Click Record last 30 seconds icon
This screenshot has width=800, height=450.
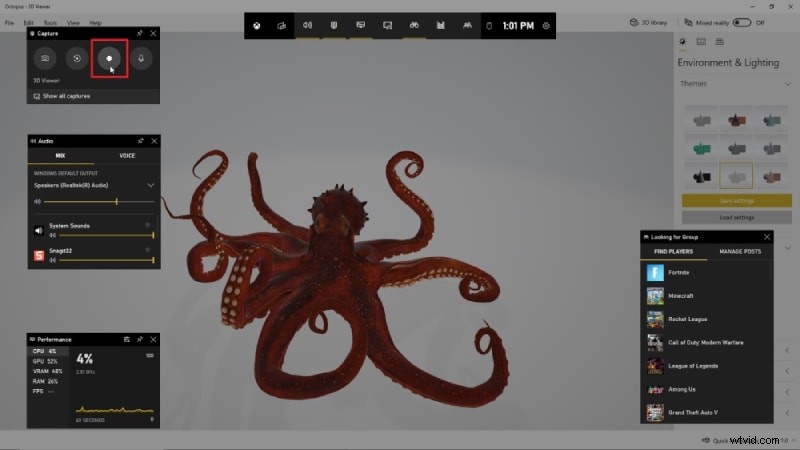pos(78,59)
